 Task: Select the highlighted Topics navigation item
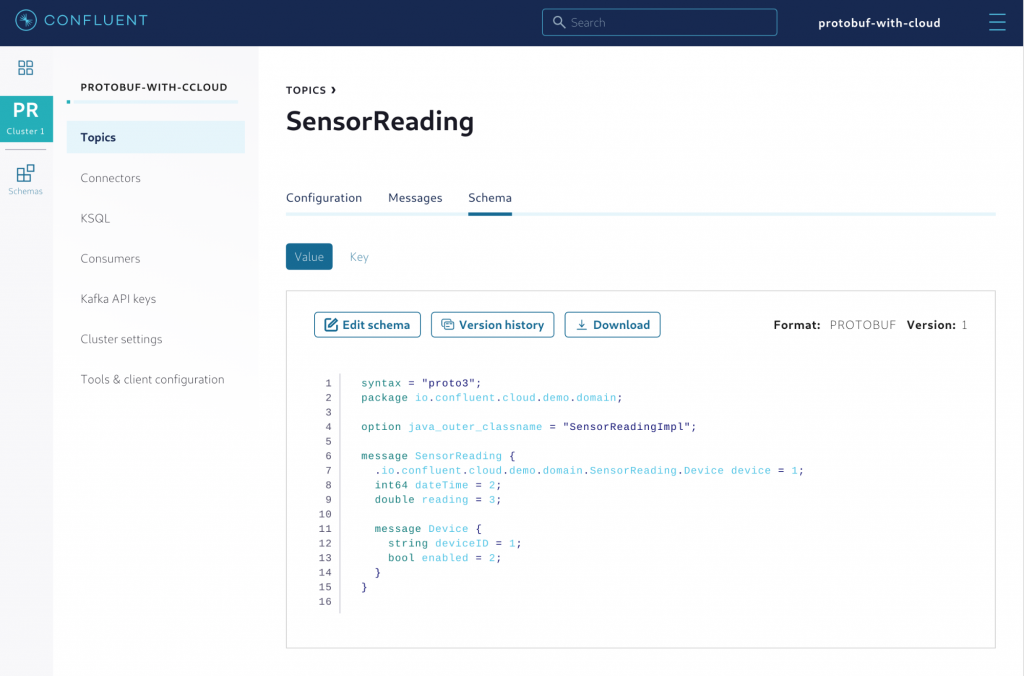(97, 137)
